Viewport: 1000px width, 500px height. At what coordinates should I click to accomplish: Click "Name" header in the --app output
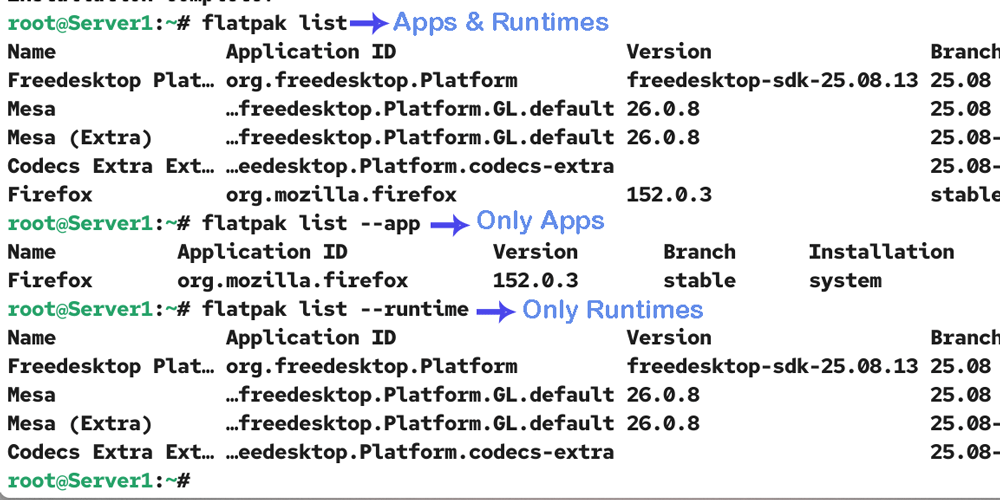[31, 252]
